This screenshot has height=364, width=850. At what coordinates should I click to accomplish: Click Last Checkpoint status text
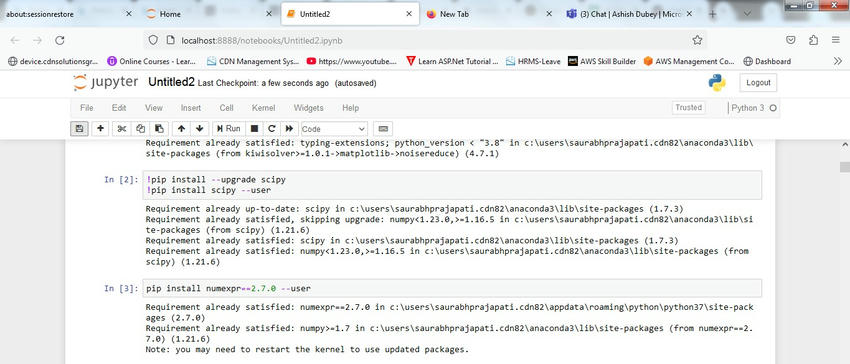point(263,83)
